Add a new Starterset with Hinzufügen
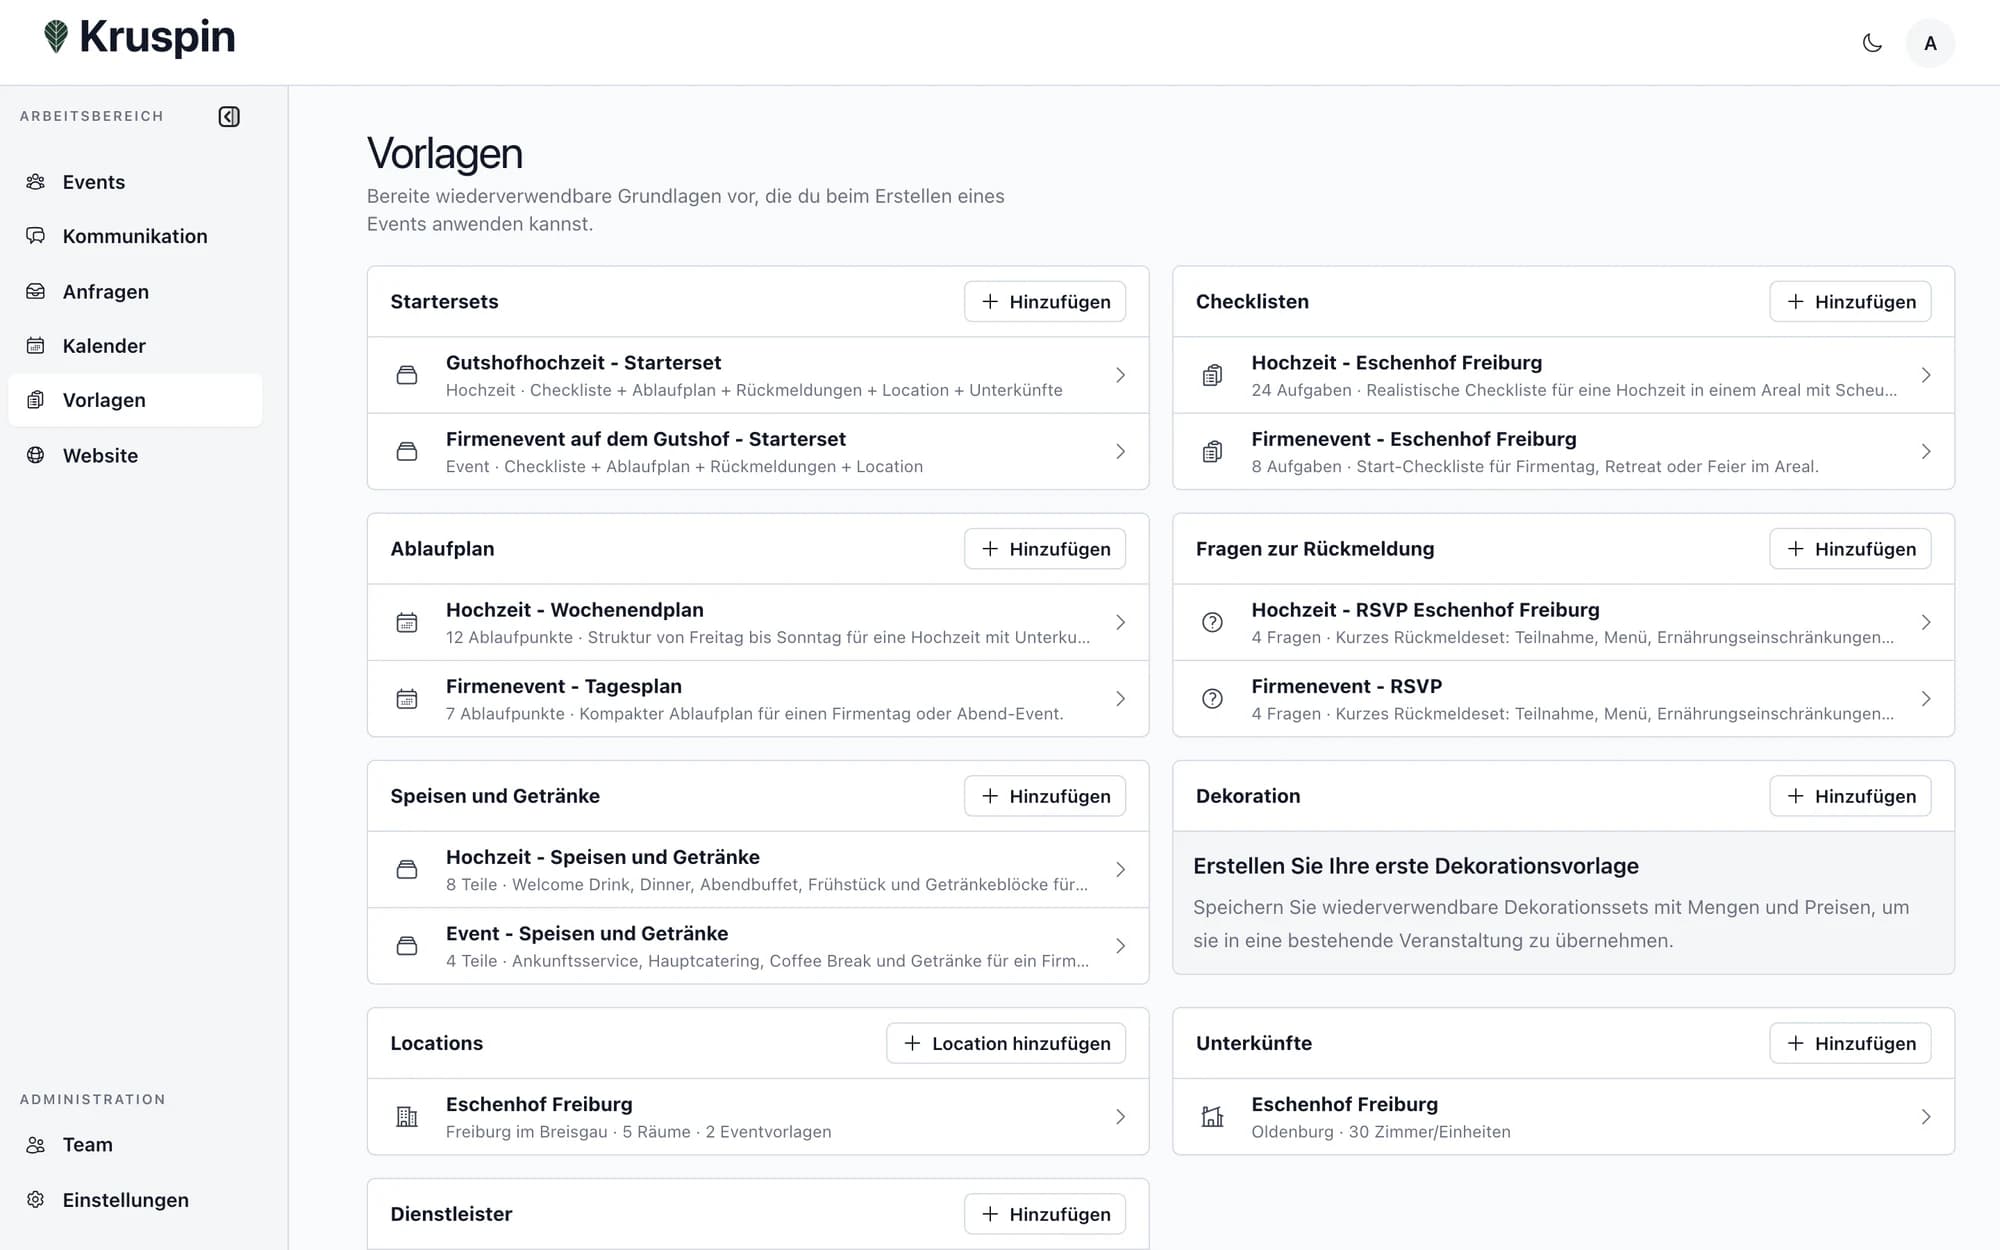 coord(1045,301)
